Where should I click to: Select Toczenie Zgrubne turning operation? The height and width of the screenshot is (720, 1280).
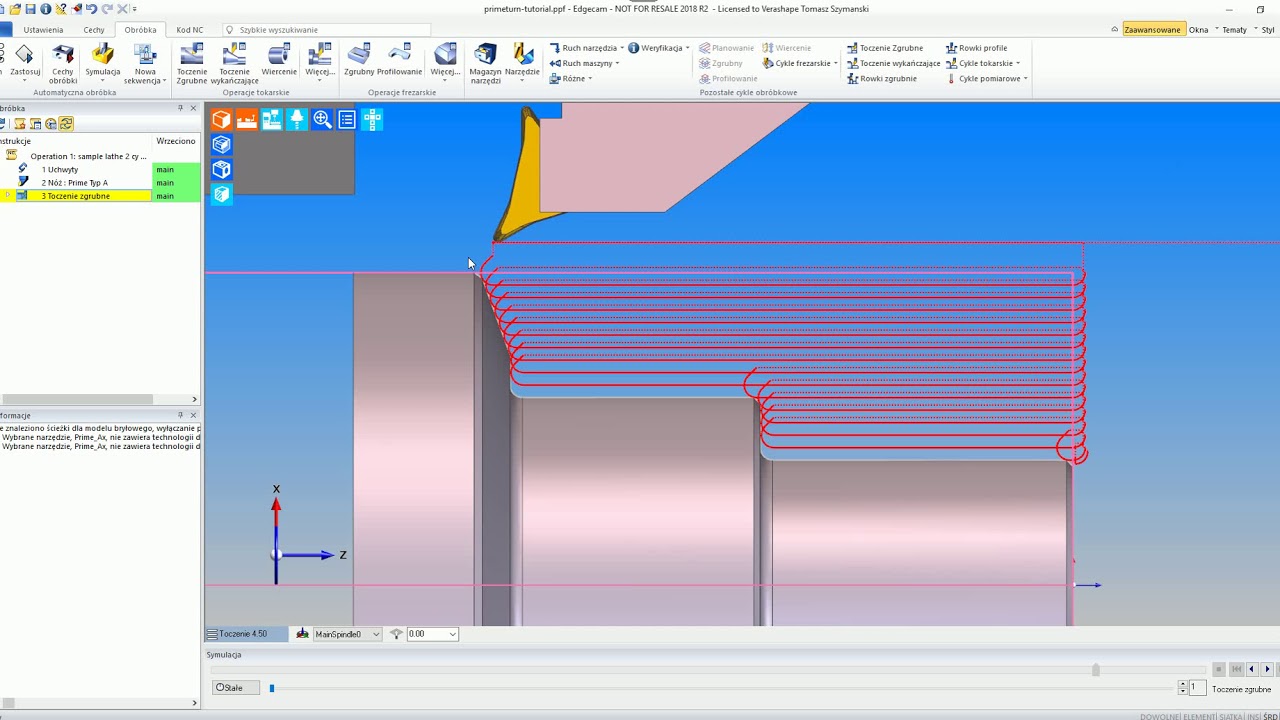coord(192,63)
